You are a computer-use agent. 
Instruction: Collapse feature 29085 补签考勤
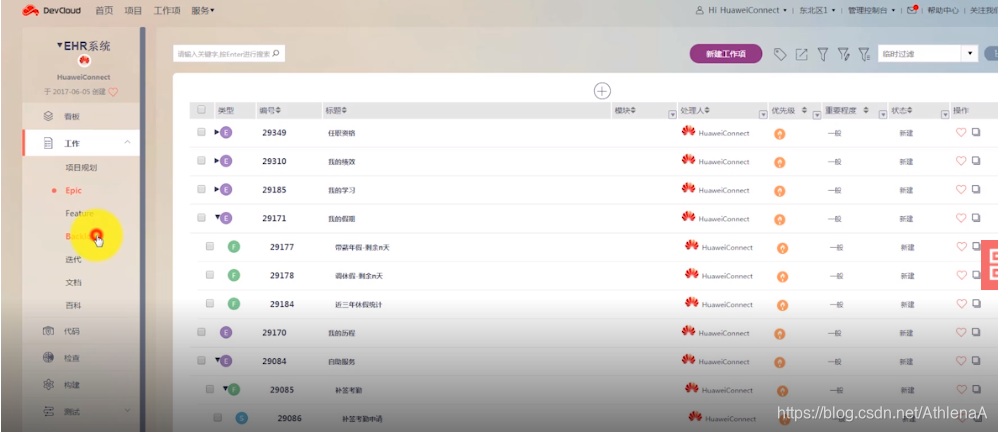[225, 388]
